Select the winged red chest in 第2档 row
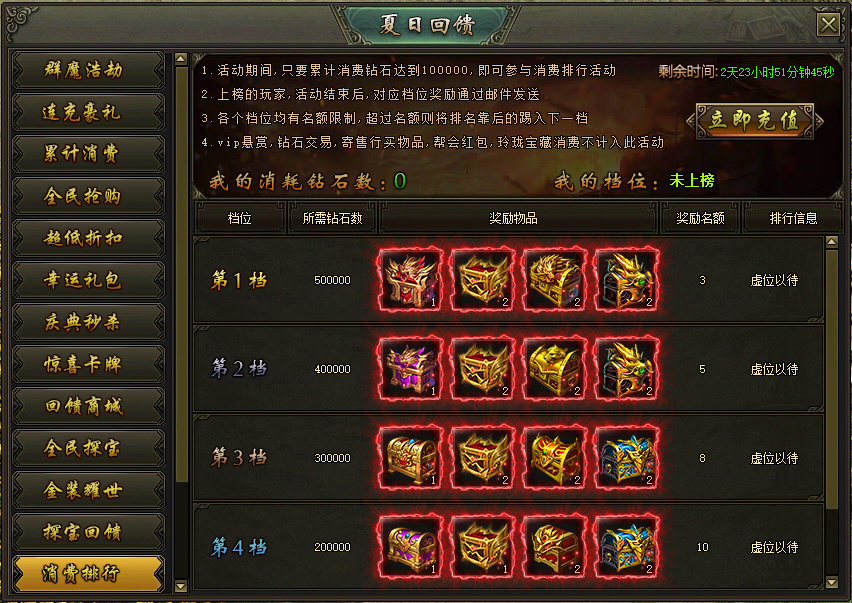 click(x=483, y=369)
